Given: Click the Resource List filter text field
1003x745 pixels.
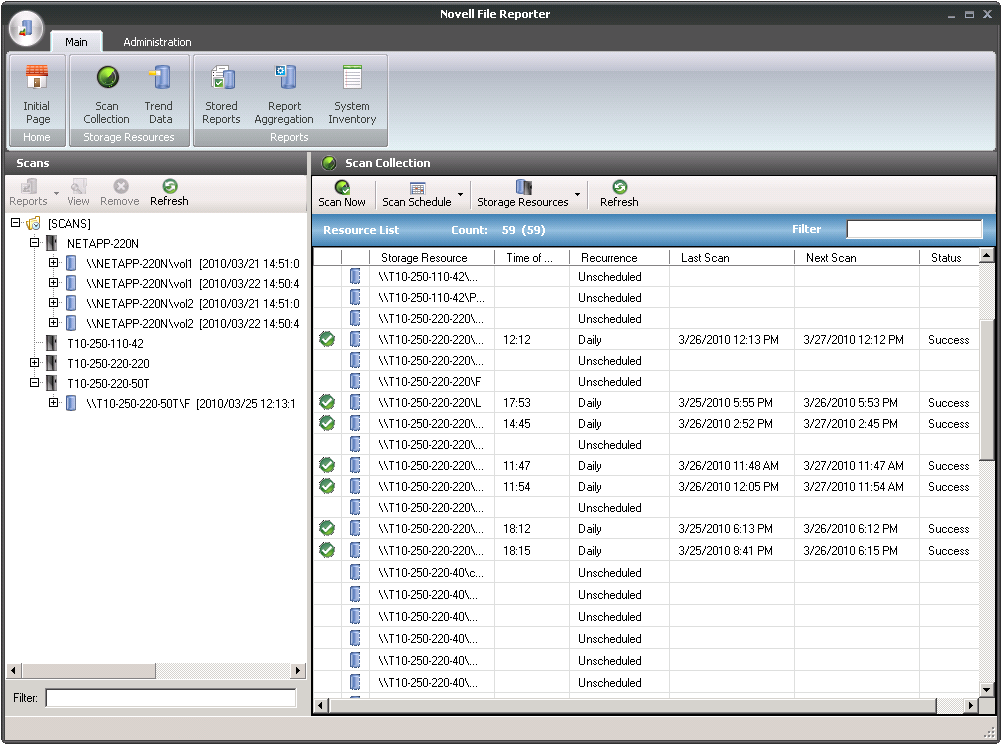Looking at the screenshot, I should coord(914,230).
